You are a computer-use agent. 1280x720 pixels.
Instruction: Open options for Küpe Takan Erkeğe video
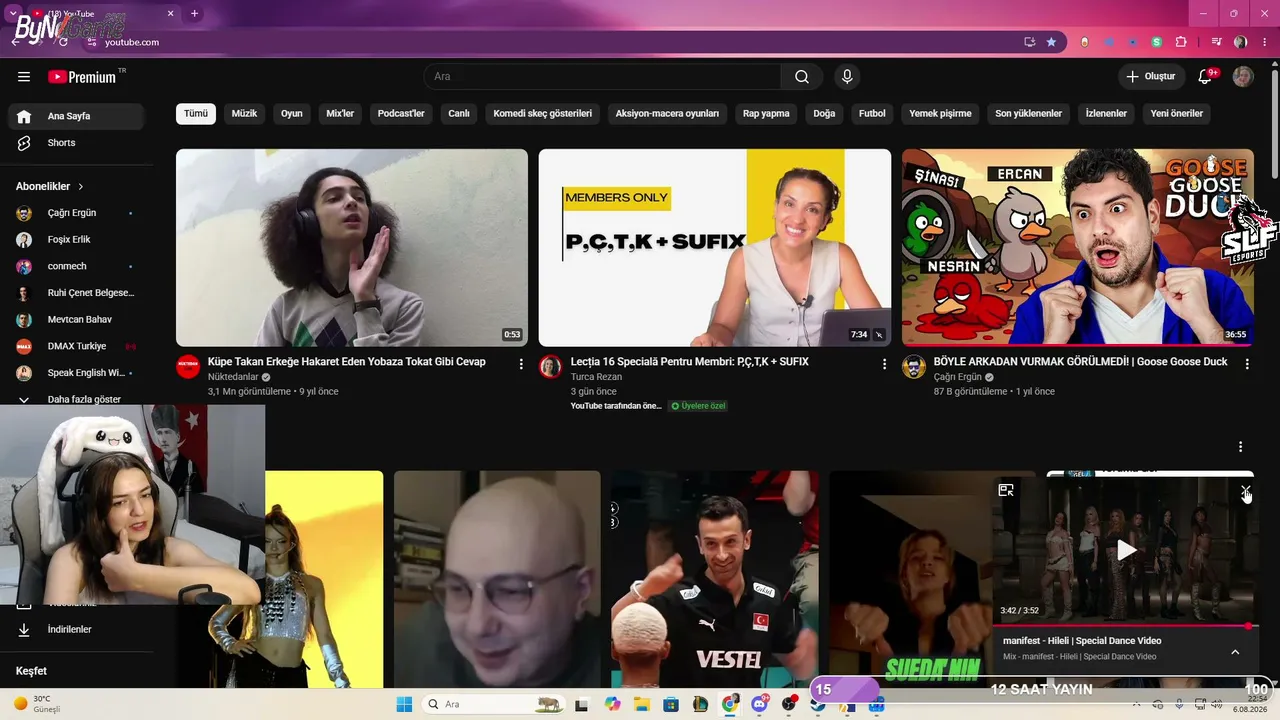tap(521, 364)
